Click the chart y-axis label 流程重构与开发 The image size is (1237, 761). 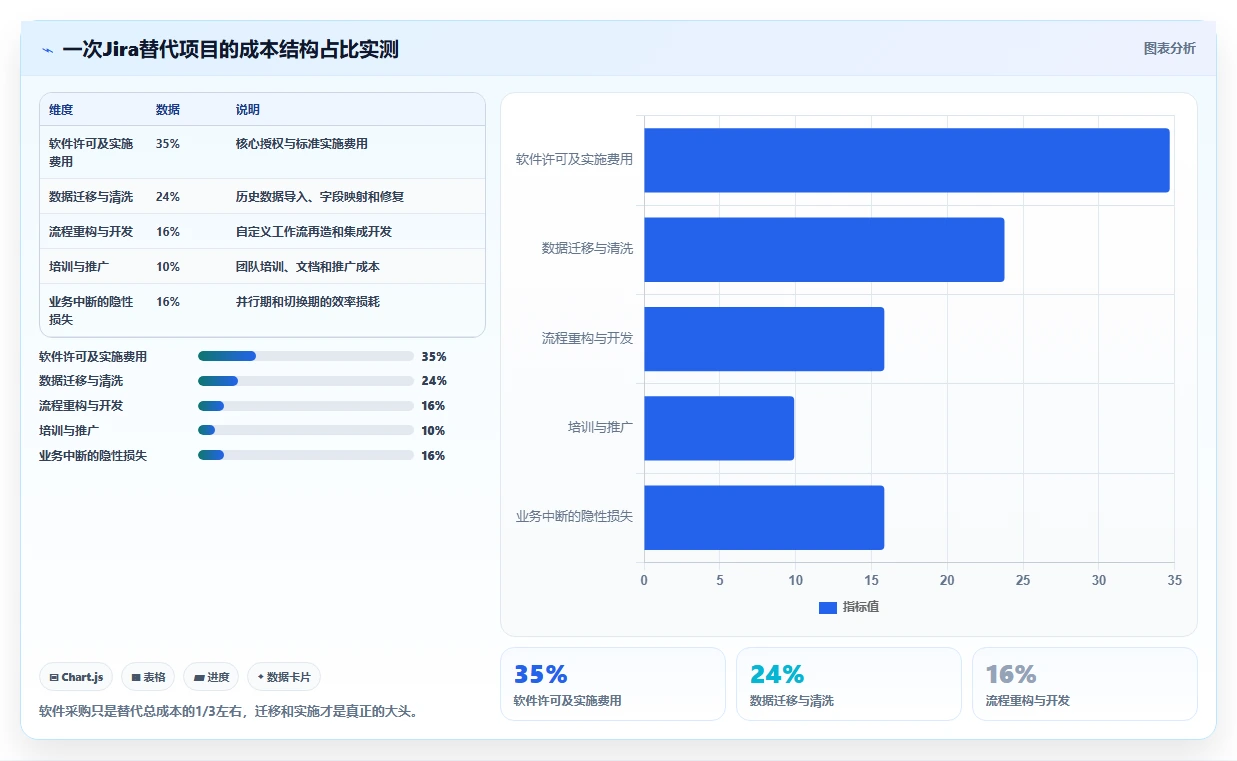(x=587, y=338)
